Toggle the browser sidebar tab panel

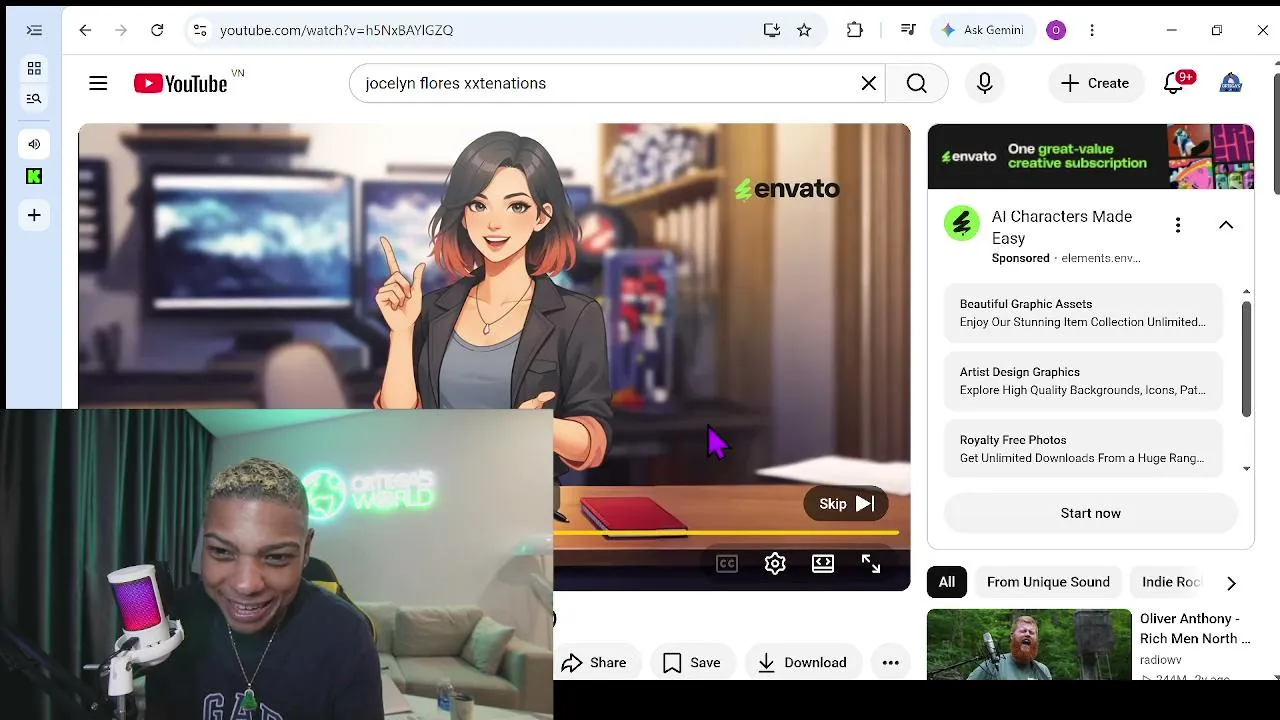coord(34,31)
